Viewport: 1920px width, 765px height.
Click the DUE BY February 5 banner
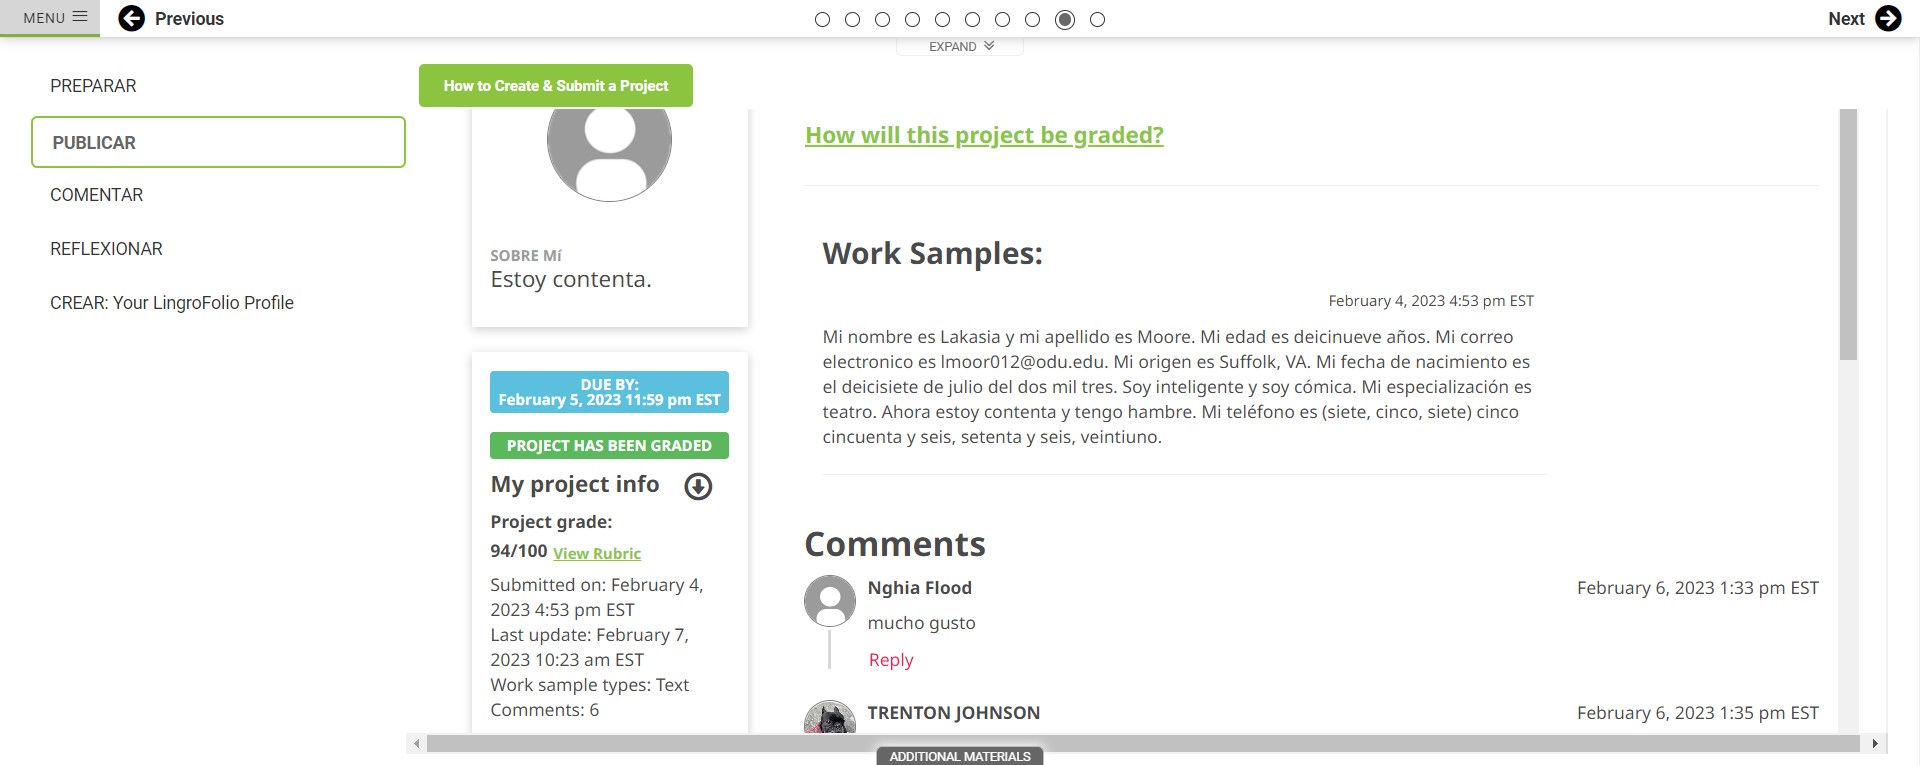(x=609, y=392)
